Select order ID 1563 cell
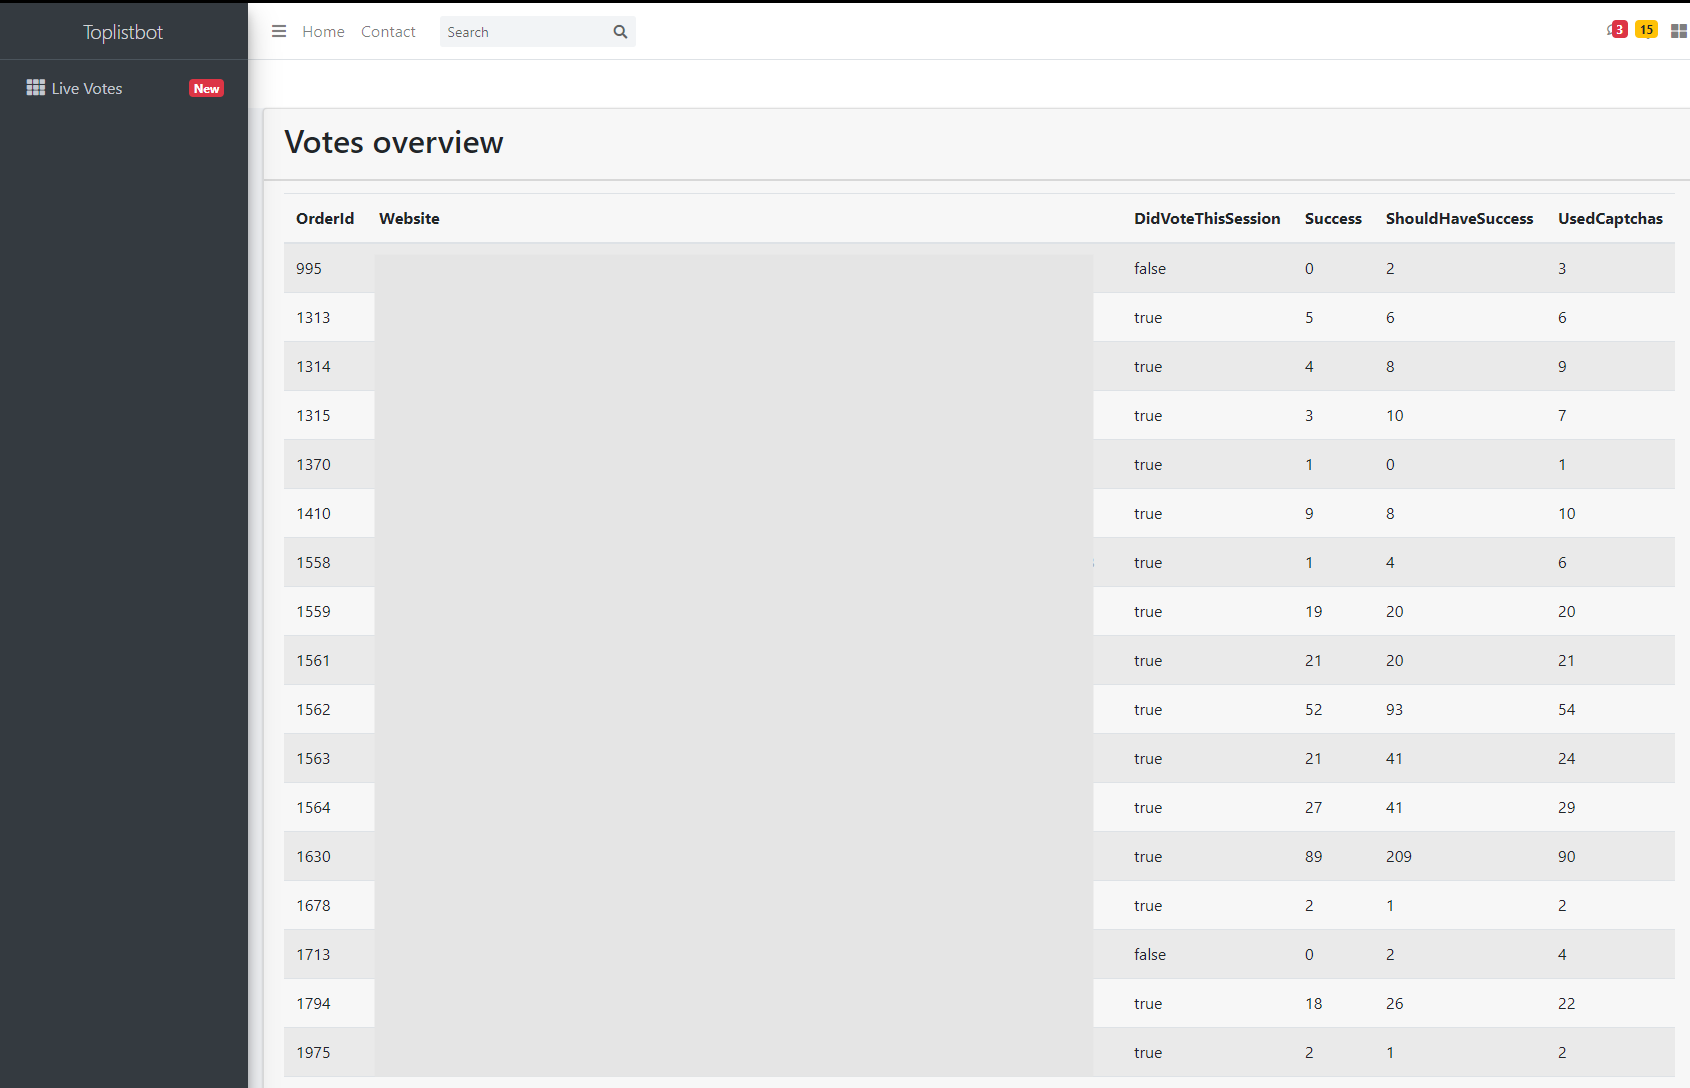This screenshot has width=1690, height=1088. 313,759
